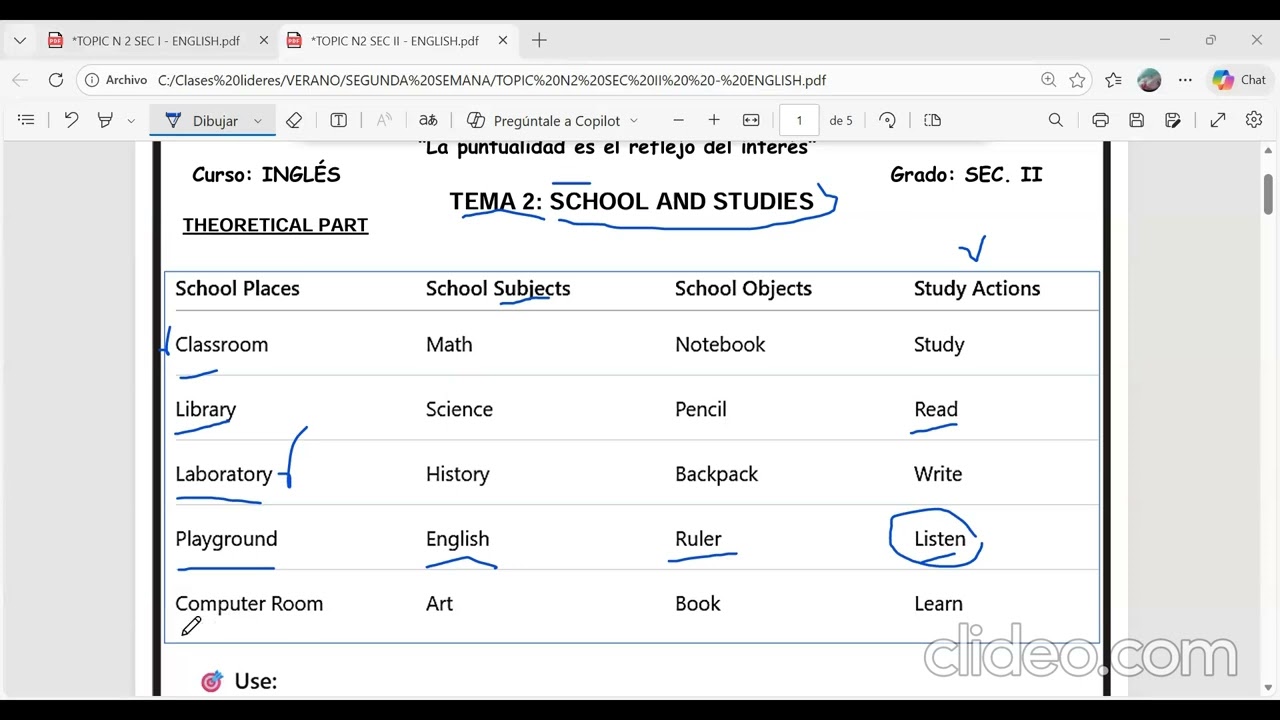1280x720 pixels.
Task: Fit PDF page to width
Action: click(751, 120)
